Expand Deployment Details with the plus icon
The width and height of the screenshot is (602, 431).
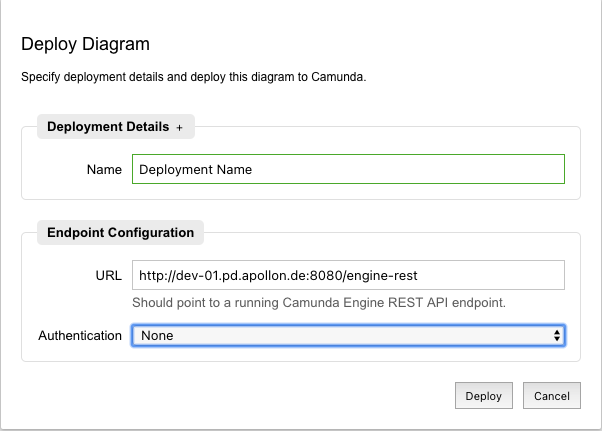tap(180, 128)
